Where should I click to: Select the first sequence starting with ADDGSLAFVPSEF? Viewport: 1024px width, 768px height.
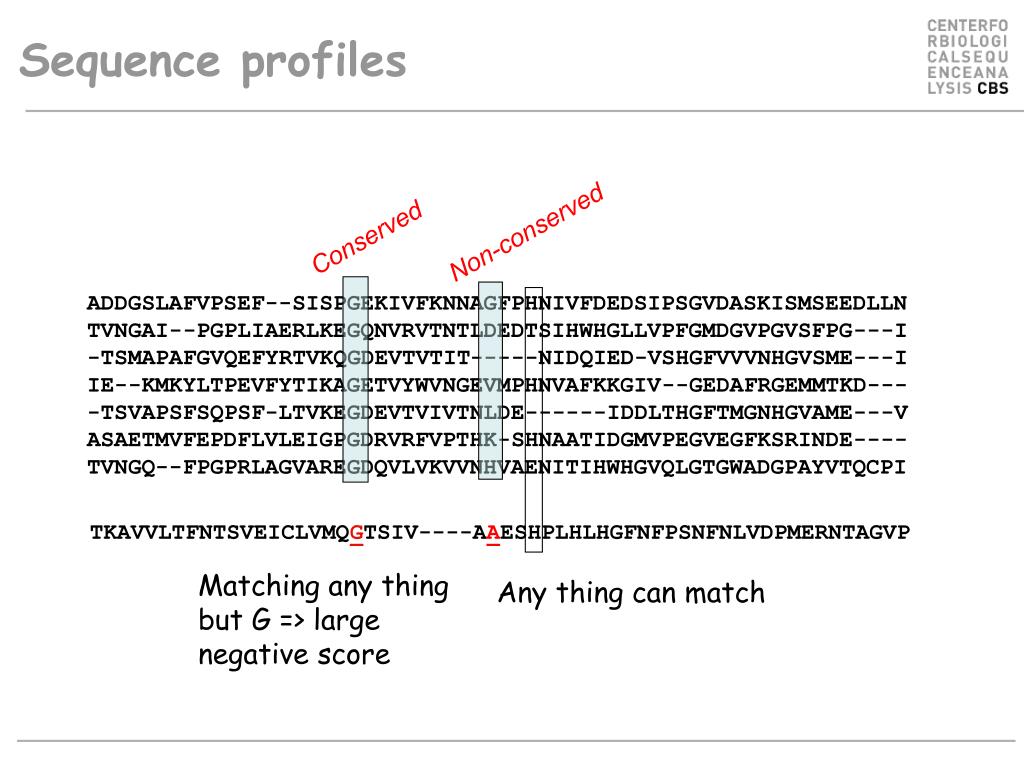click(x=496, y=303)
